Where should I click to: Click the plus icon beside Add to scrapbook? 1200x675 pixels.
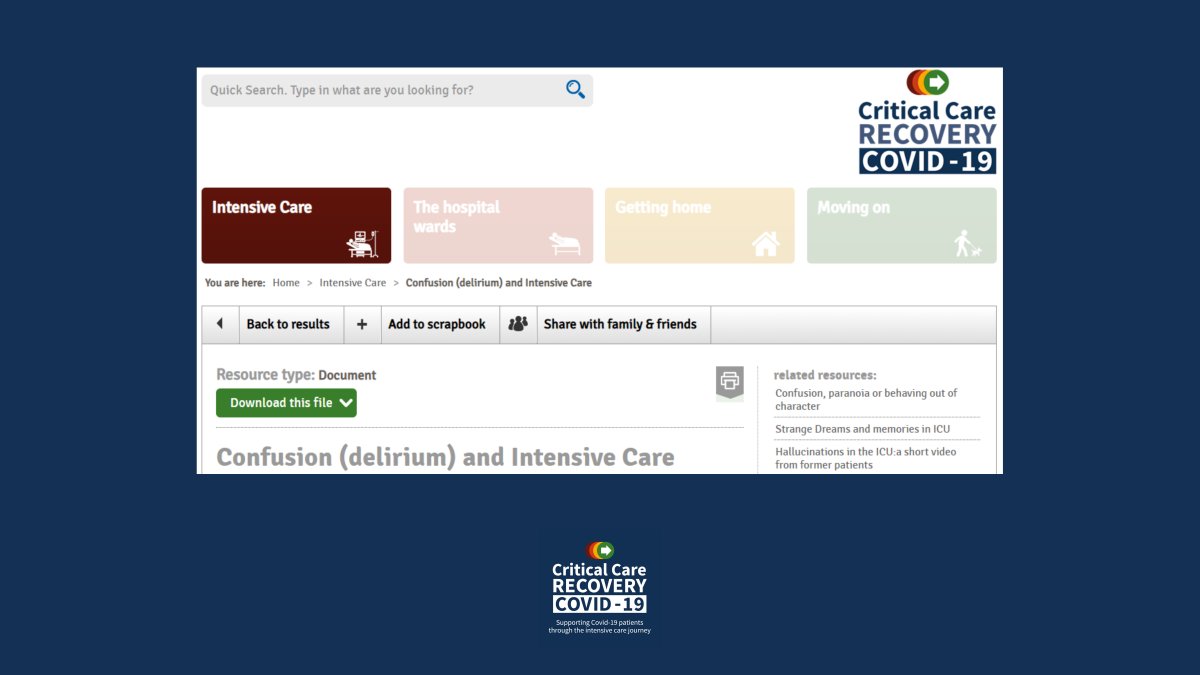pyautogui.click(x=362, y=324)
